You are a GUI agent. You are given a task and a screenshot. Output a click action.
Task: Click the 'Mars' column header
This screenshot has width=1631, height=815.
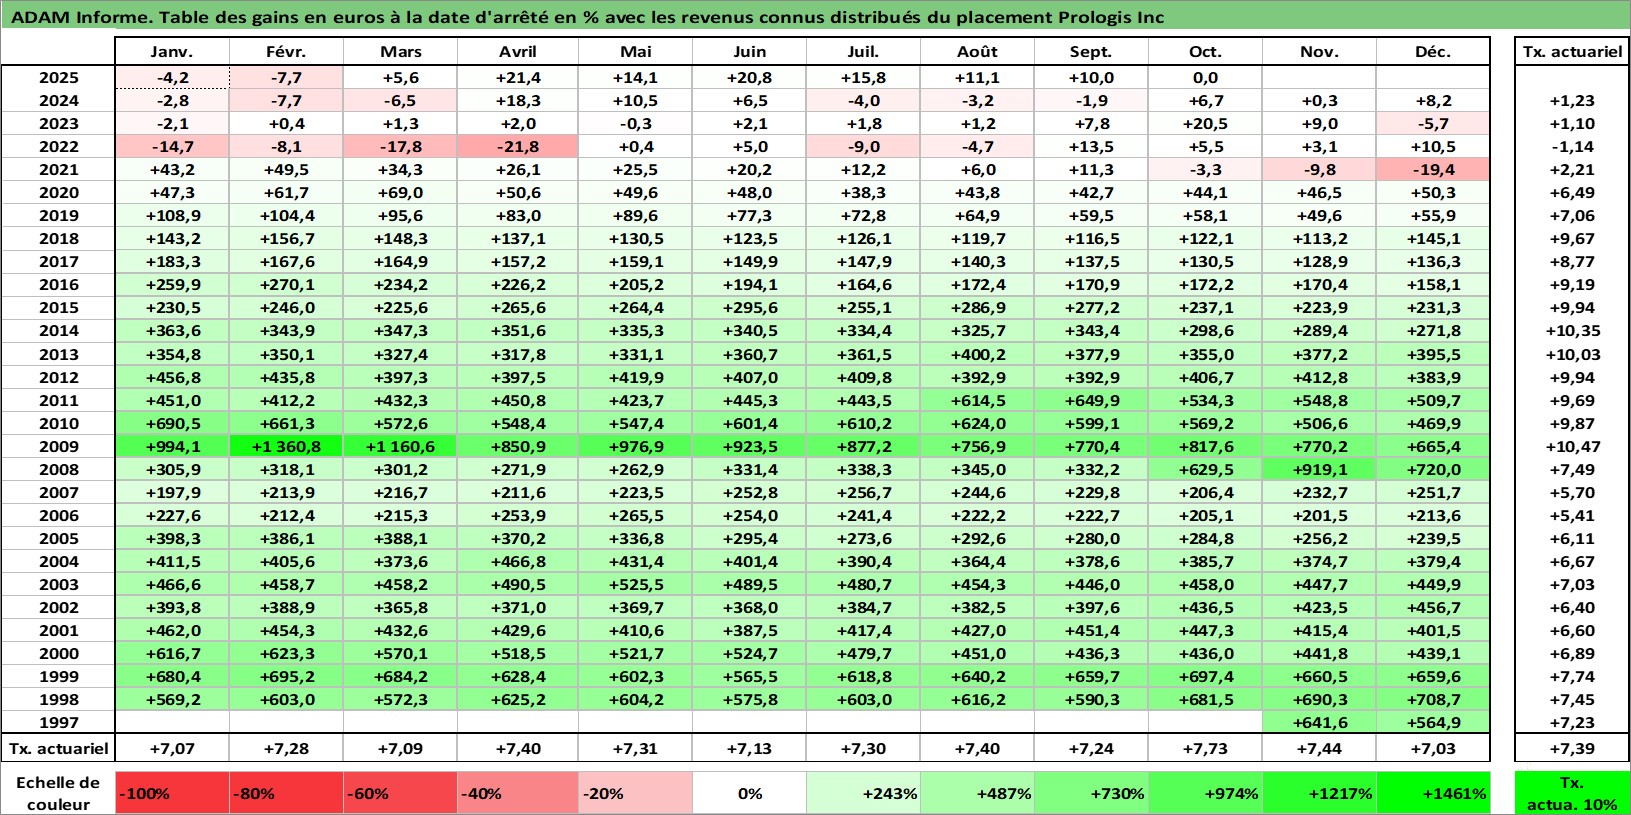point(401,52)
